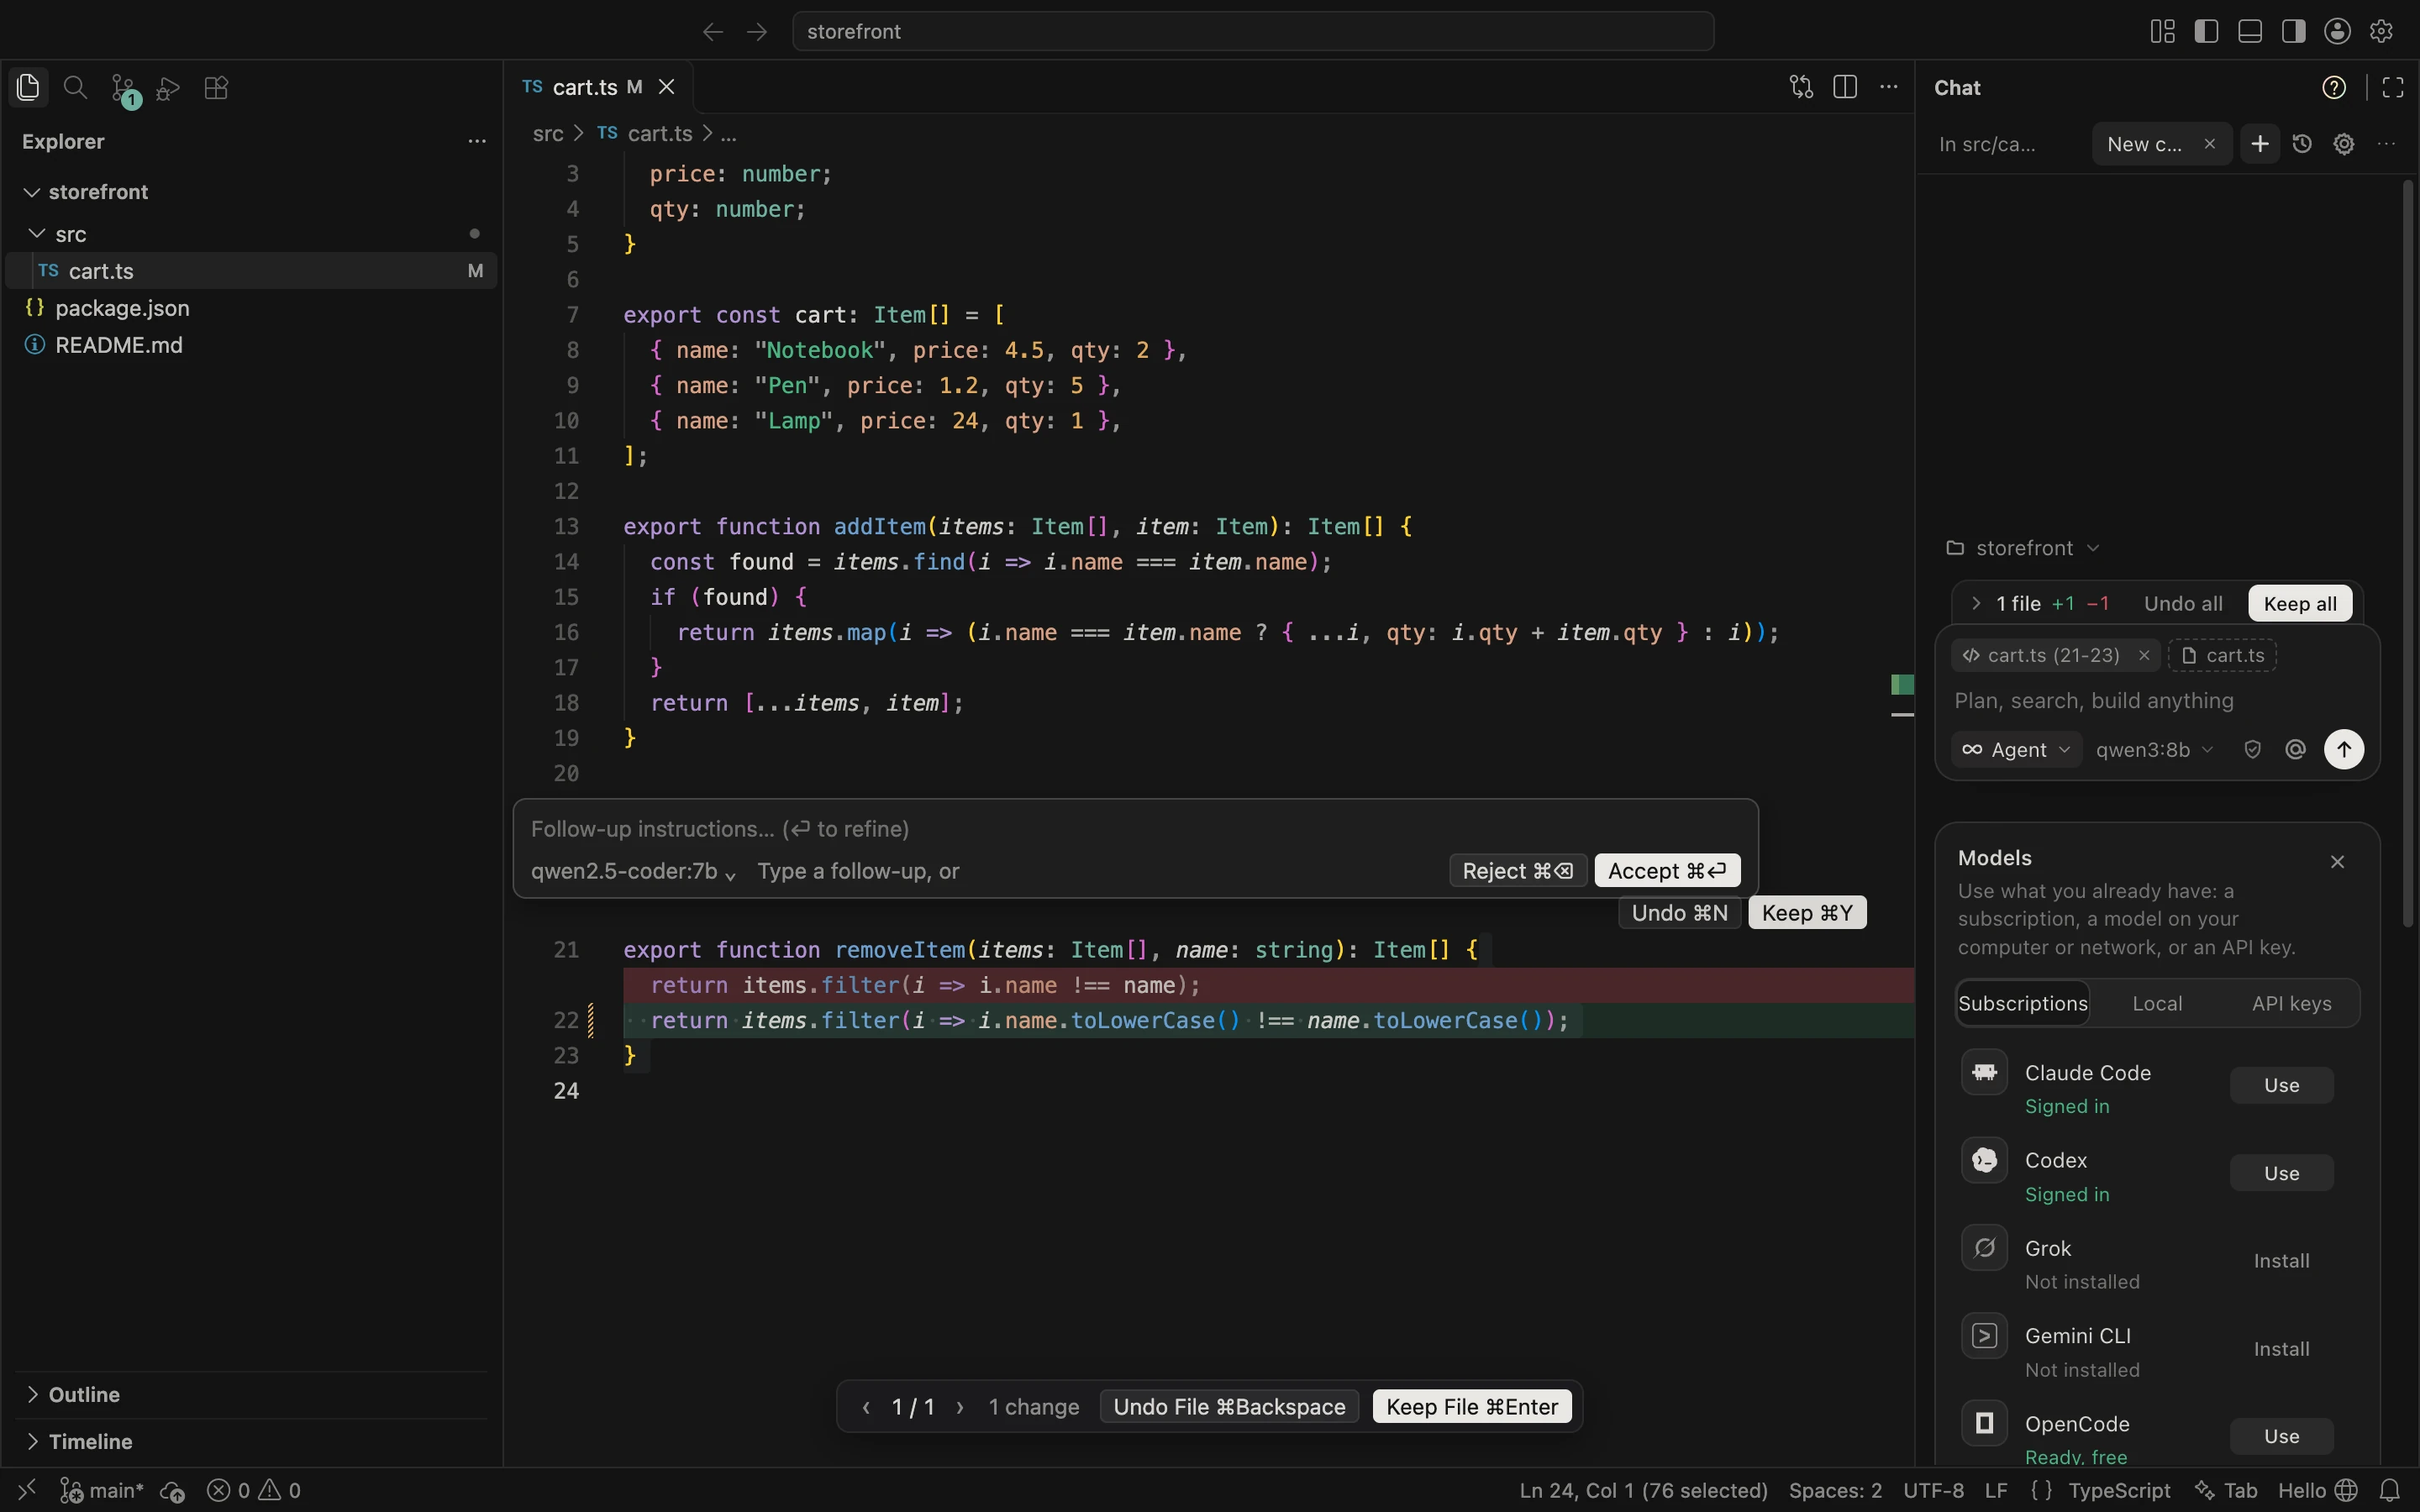Click the Reject button for inline edit

click(1517, 870)
